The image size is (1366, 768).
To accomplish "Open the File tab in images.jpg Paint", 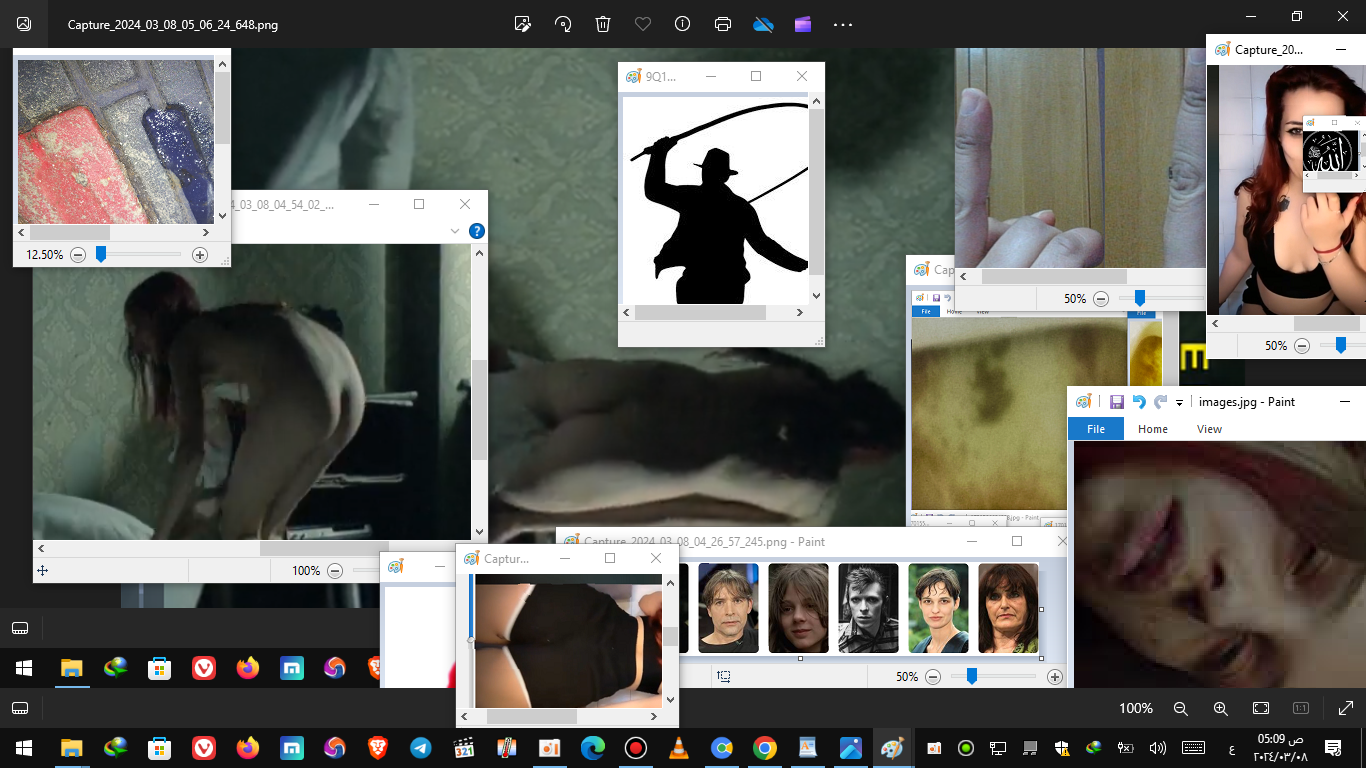I will click(x=1096, y=429).
